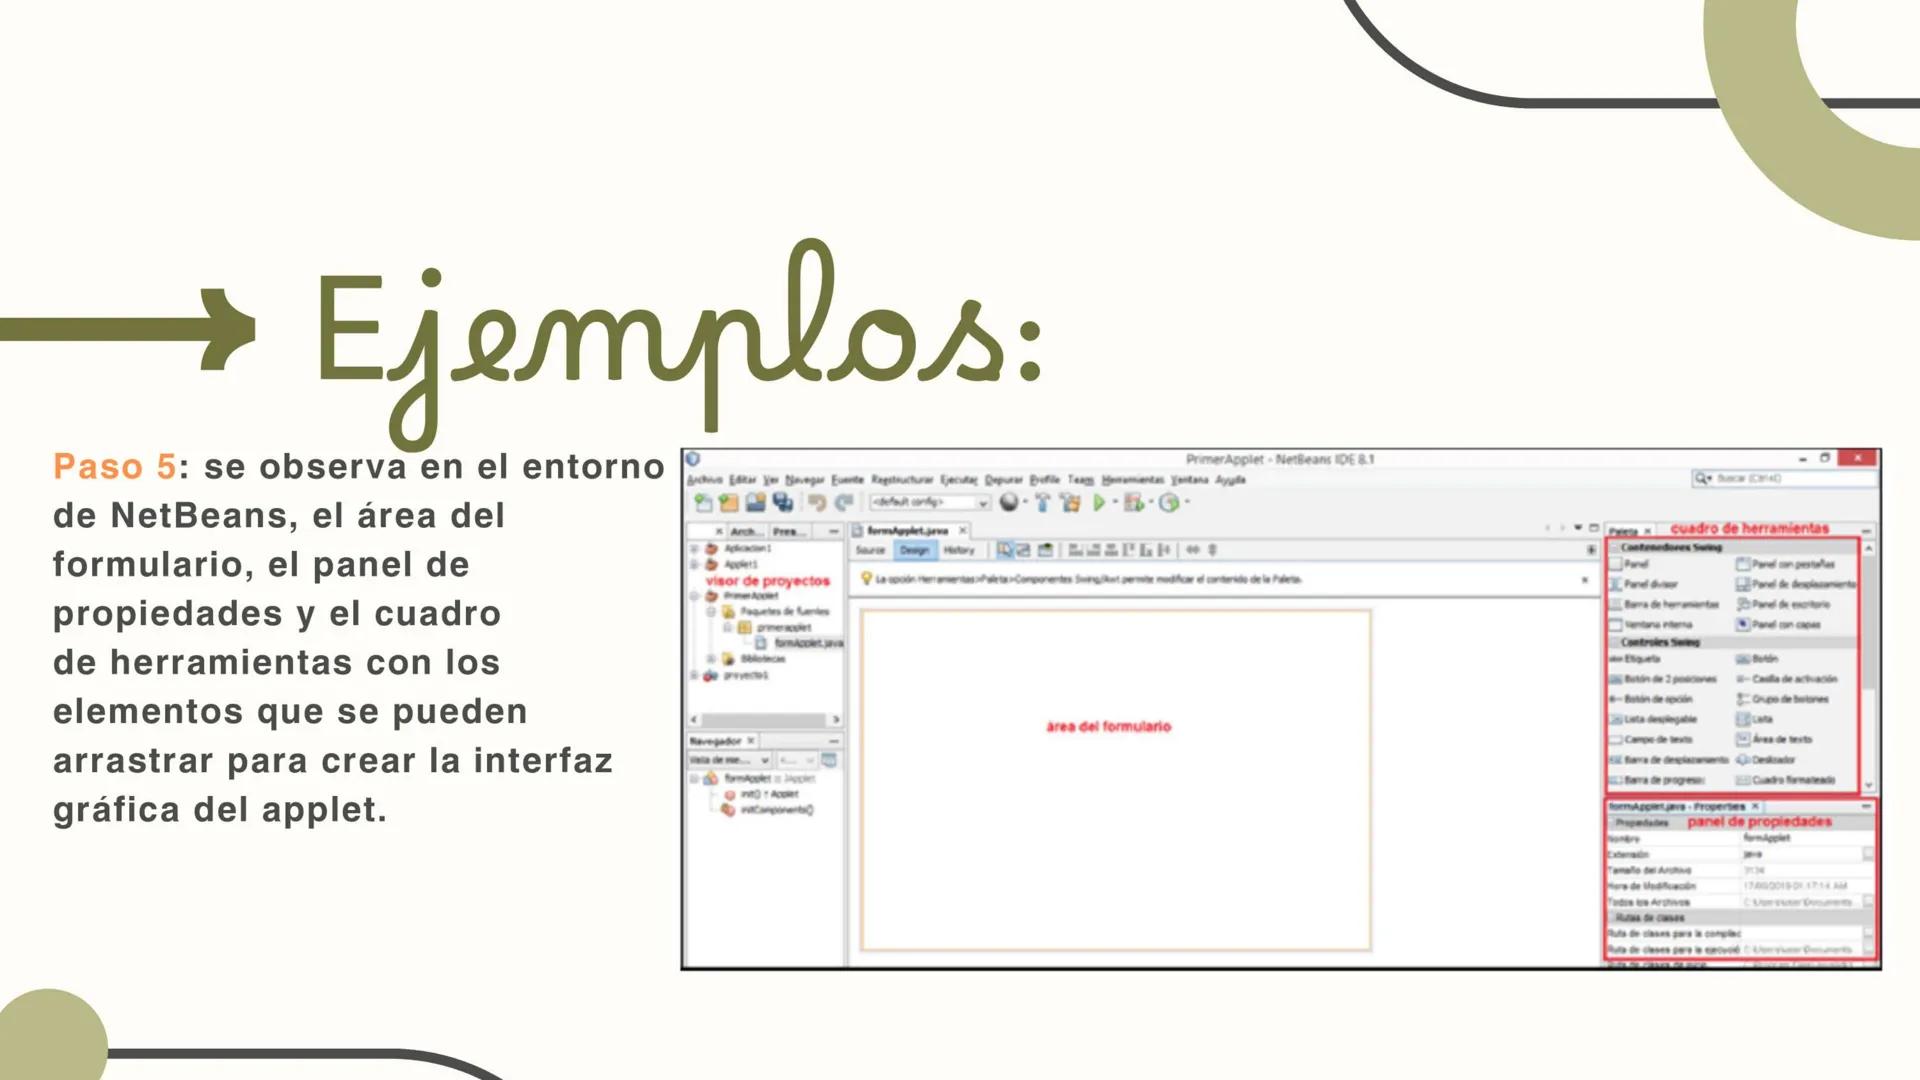
Task: Collapse the PrimerApplet project node
Action: coord(694,596)
